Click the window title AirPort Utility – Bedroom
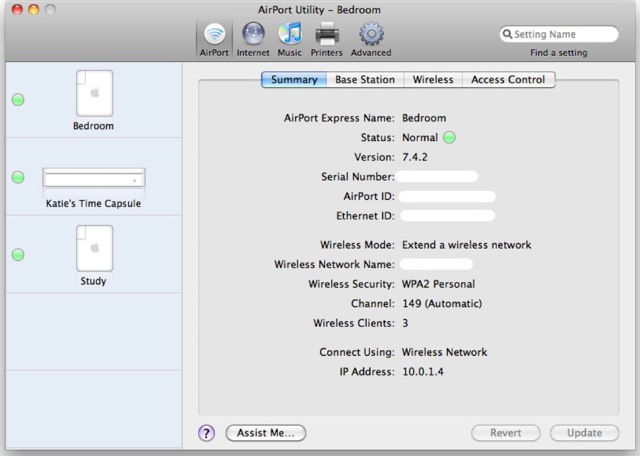Viewport: 640px width, 456px height. 319,10
